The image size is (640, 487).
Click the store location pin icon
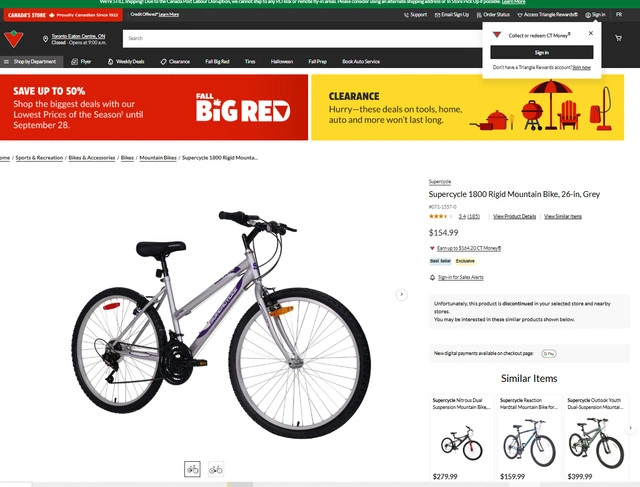pyautogui.click(x=45, y=39)
